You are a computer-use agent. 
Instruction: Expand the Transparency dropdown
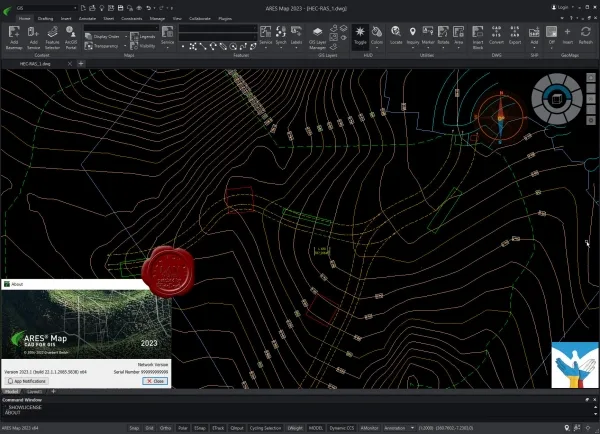click(125, 46)
